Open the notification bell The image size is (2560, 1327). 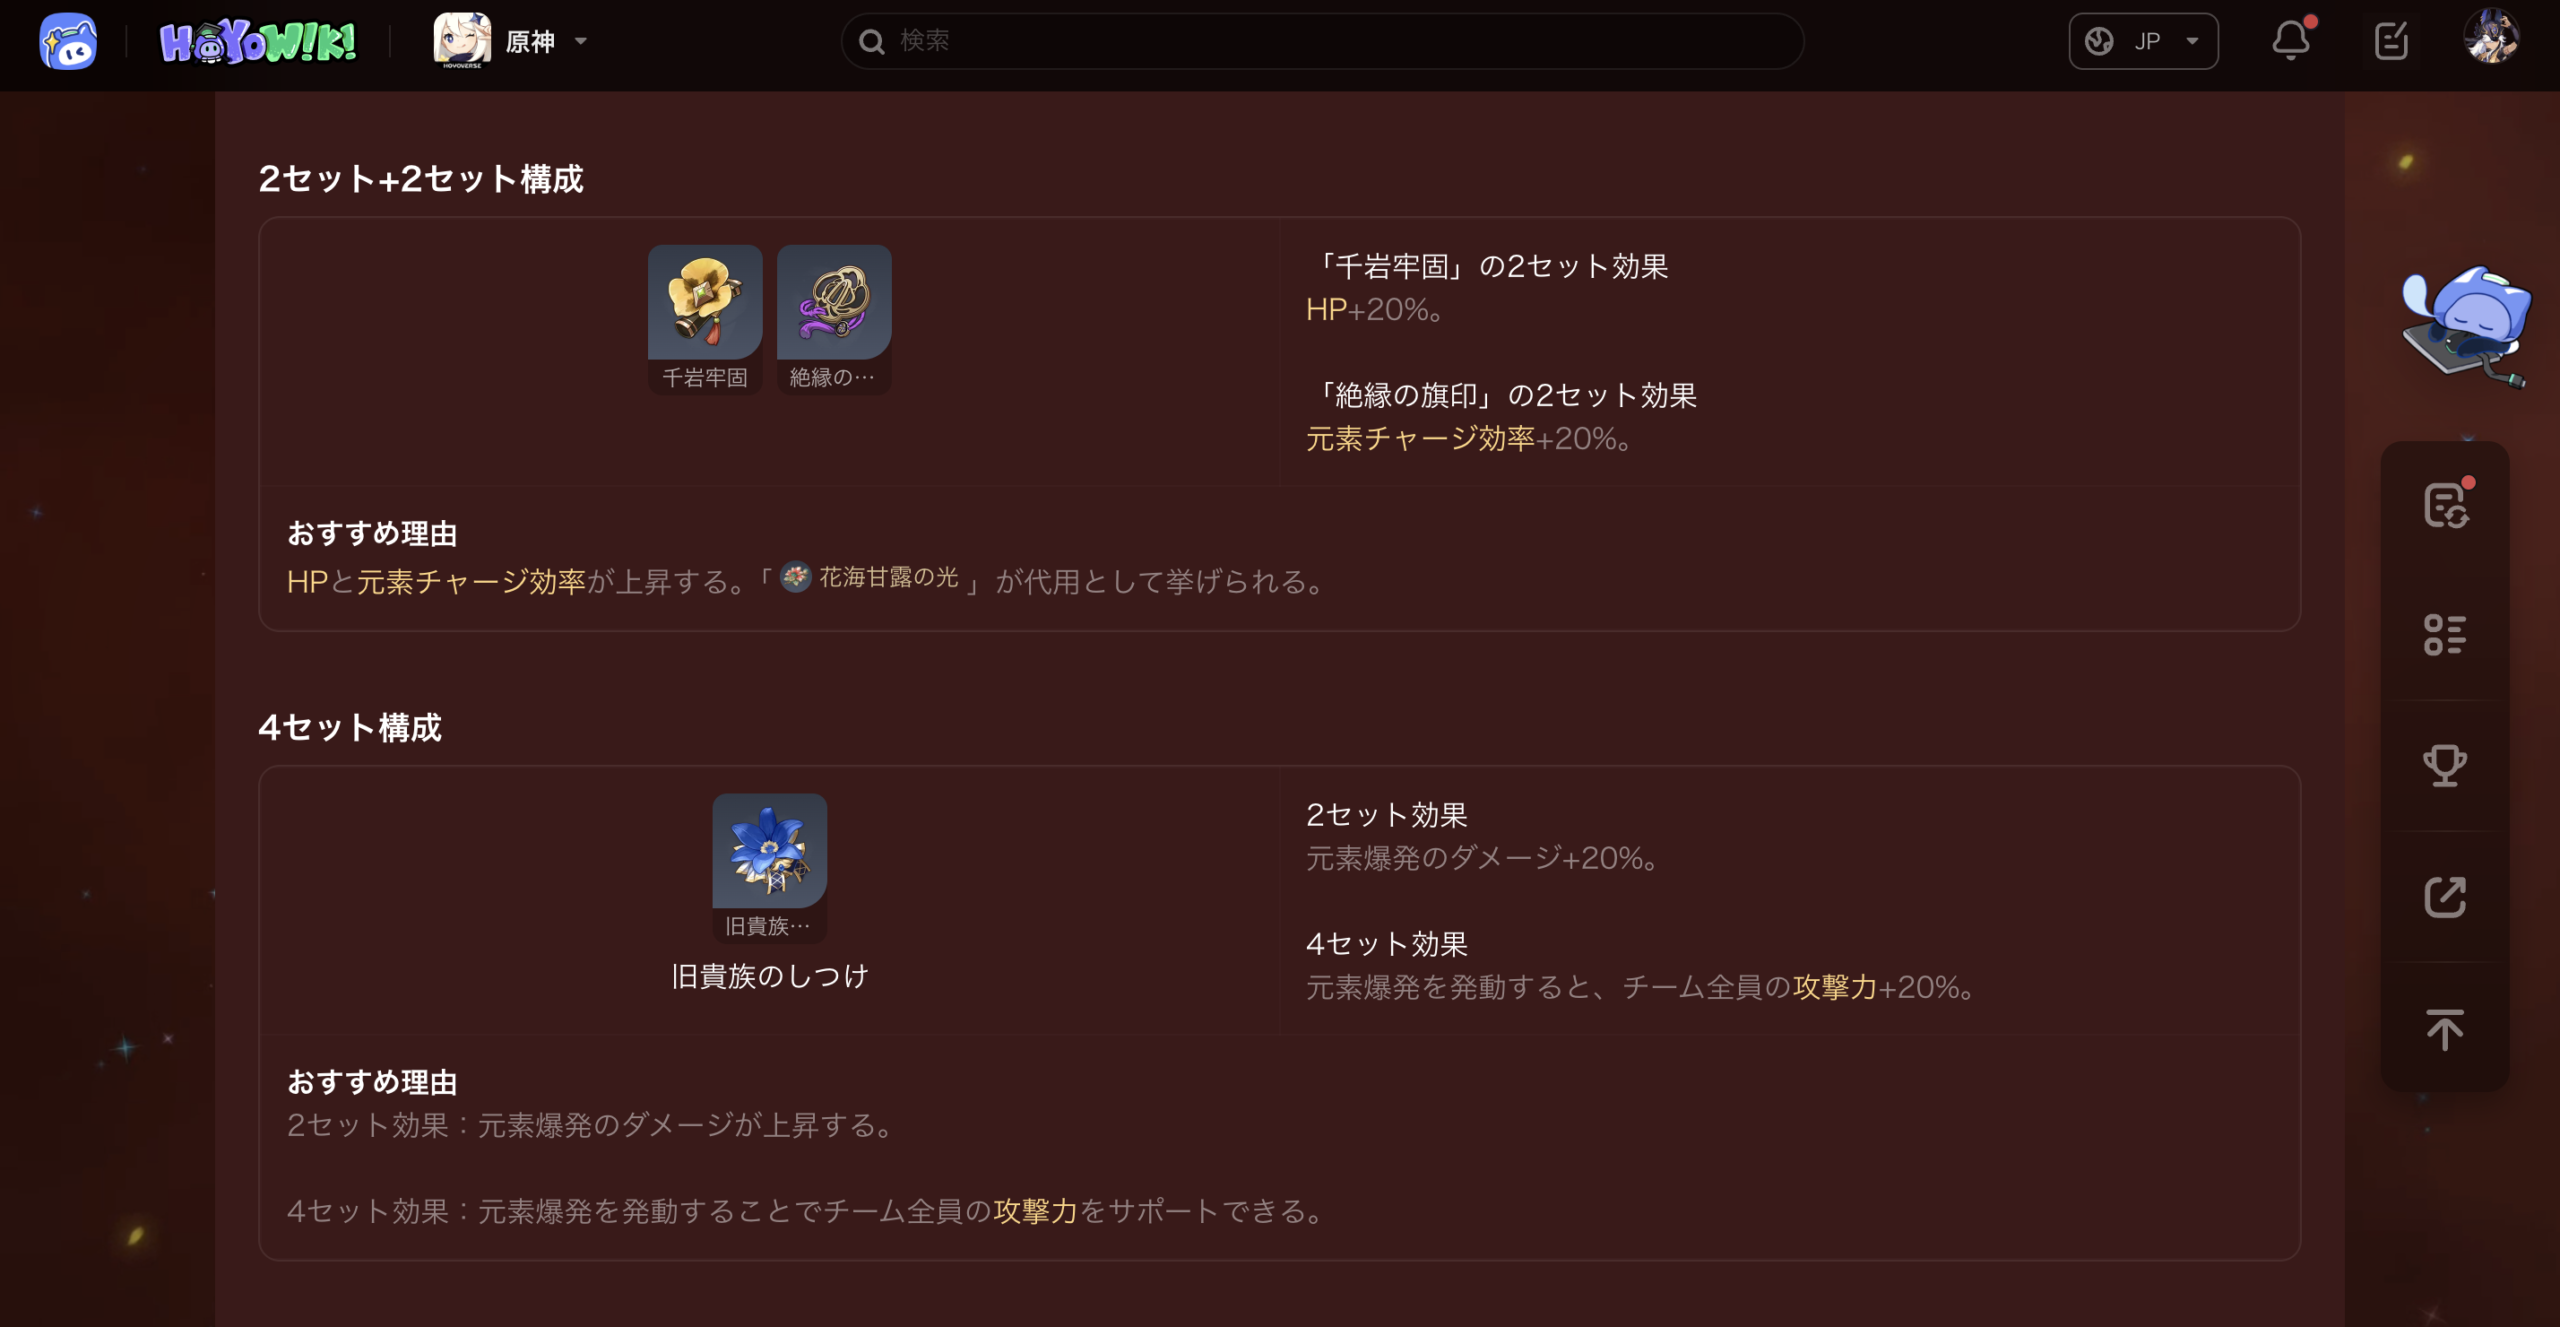2291,40
